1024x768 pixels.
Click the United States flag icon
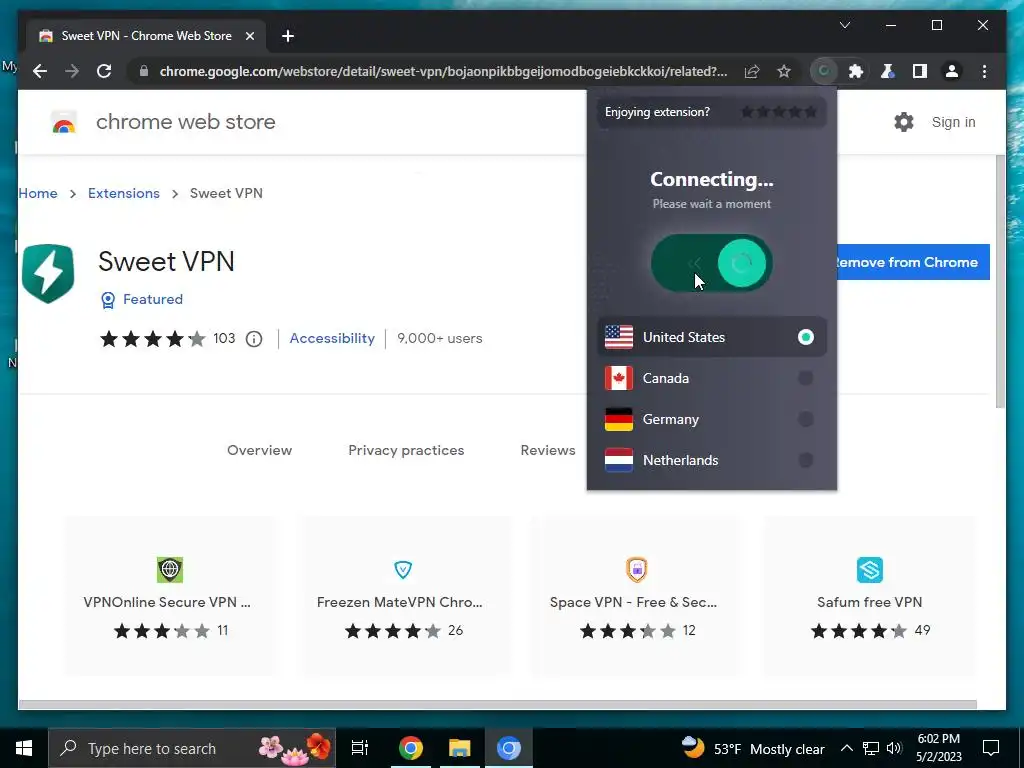[x=618, y=337]
